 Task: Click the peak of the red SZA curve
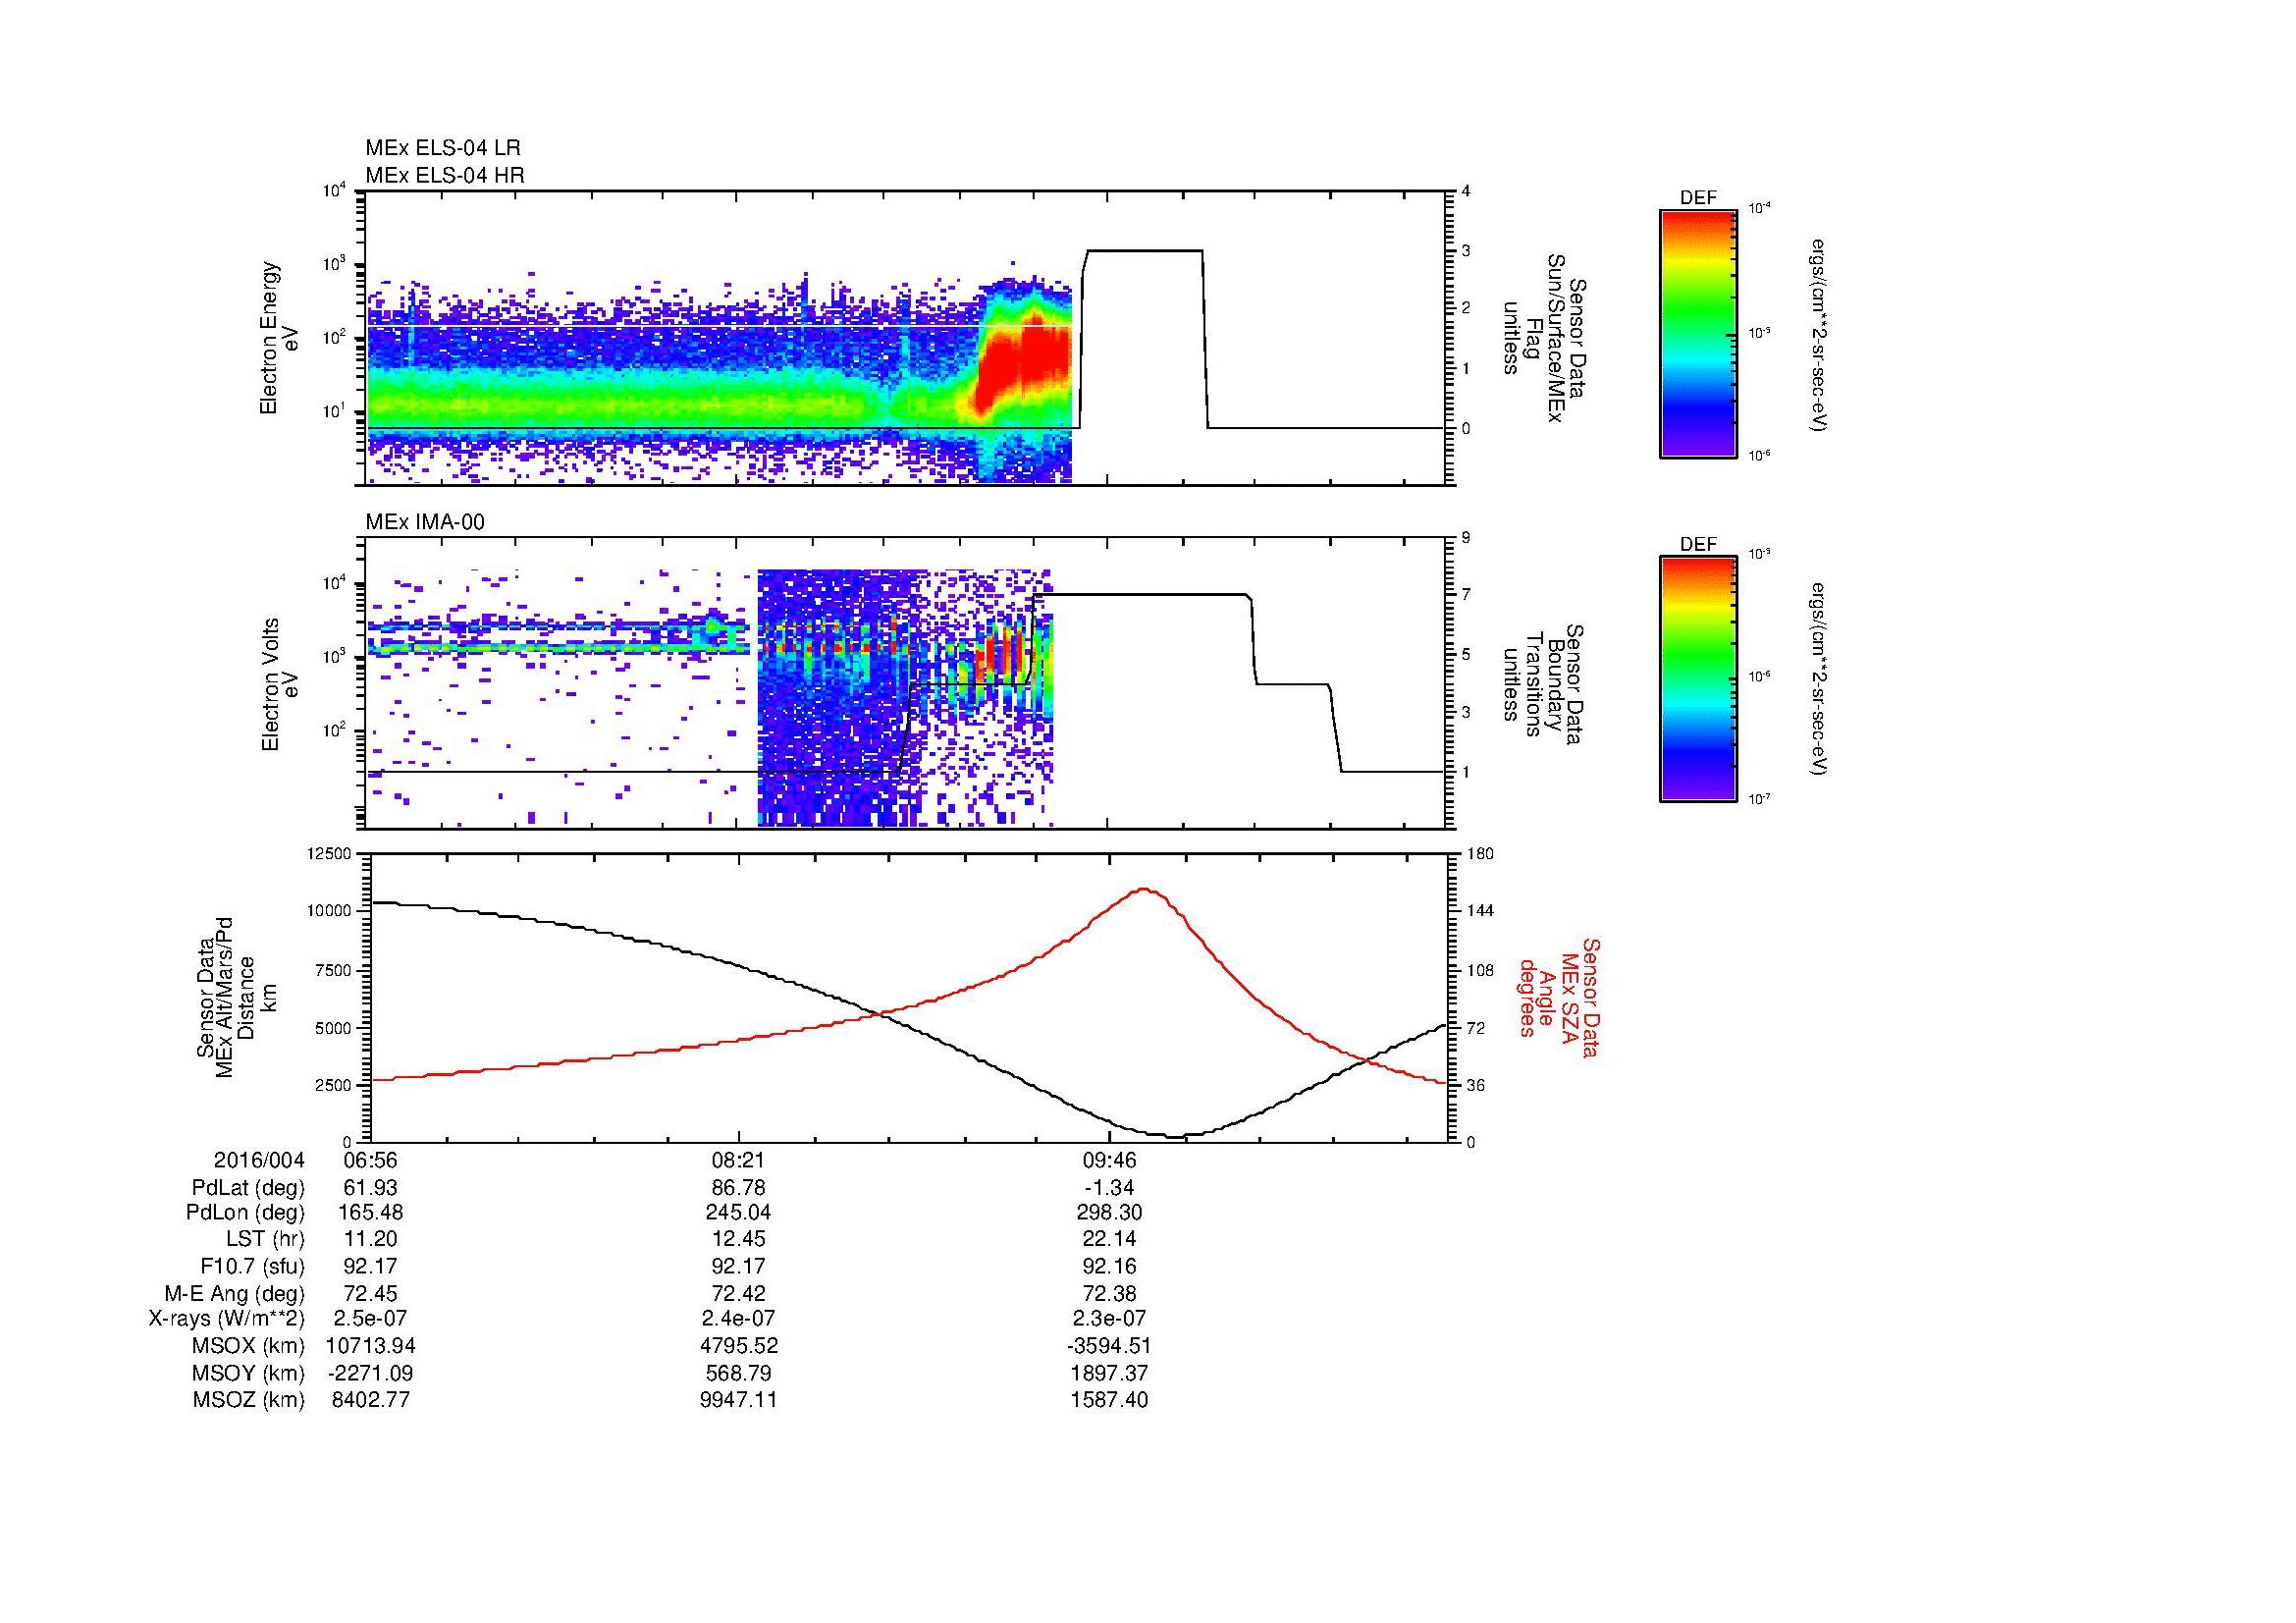[1144, 889]
